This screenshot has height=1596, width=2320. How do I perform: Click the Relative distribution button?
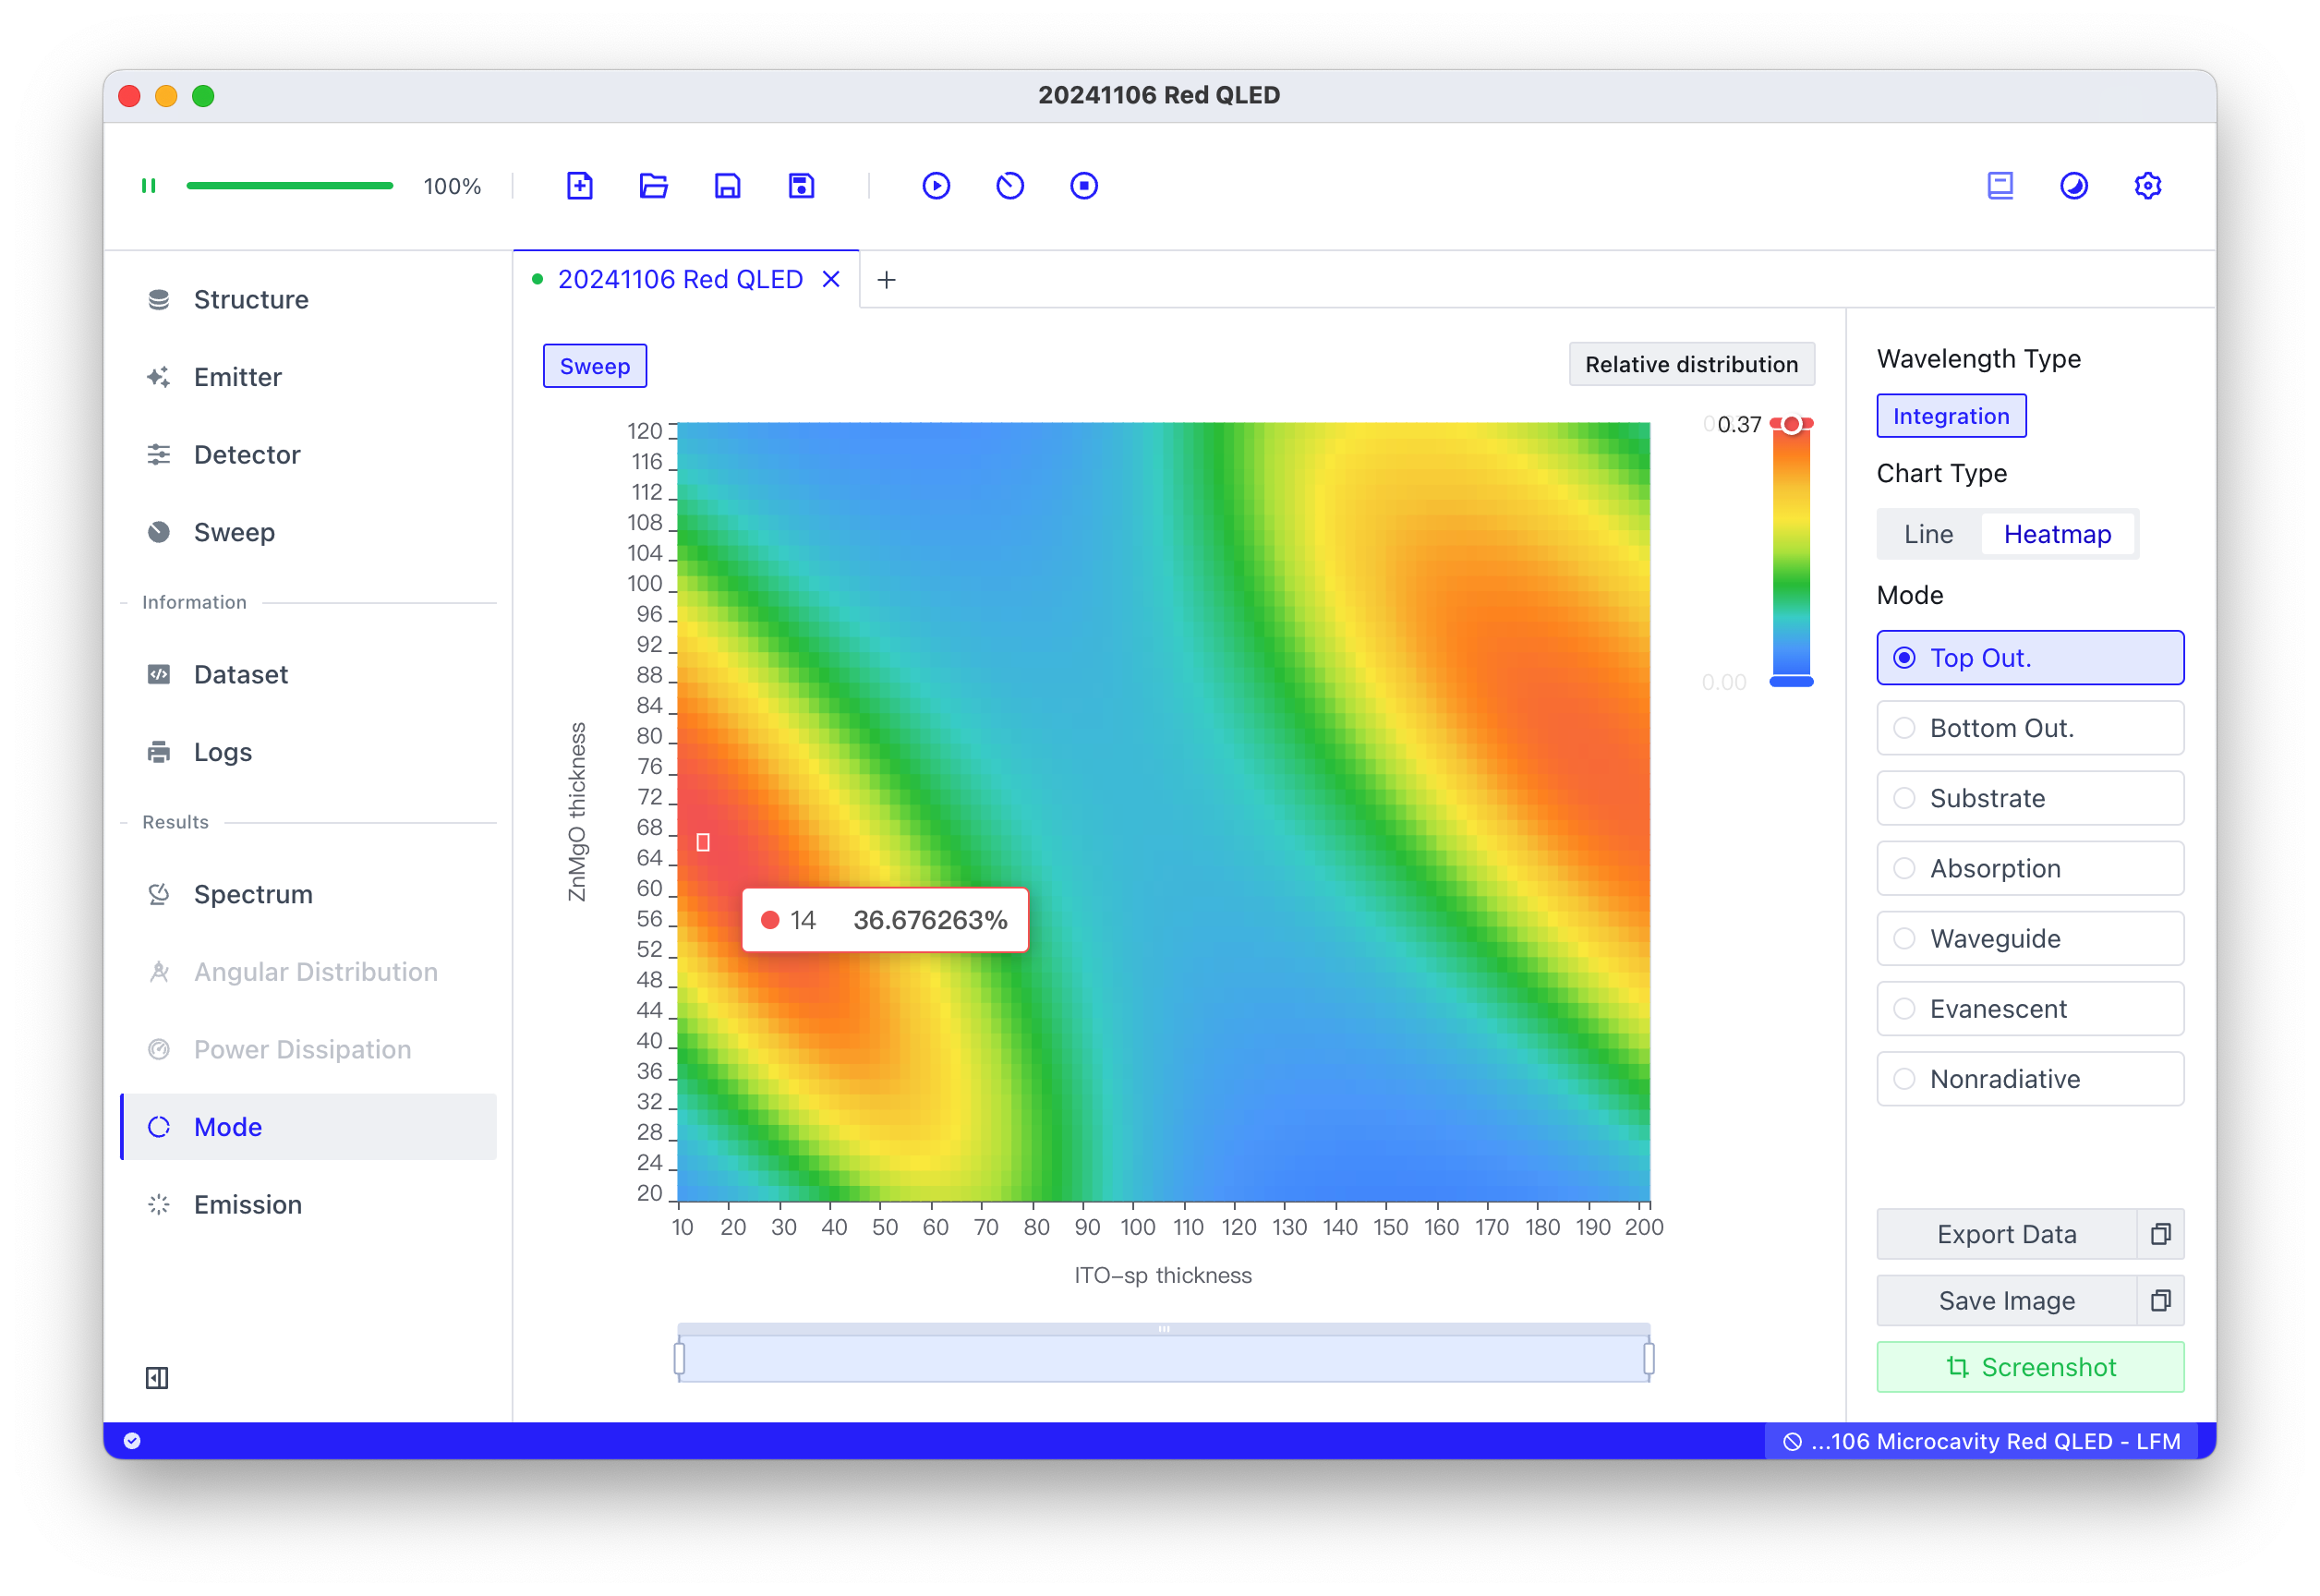(1692, 365)
